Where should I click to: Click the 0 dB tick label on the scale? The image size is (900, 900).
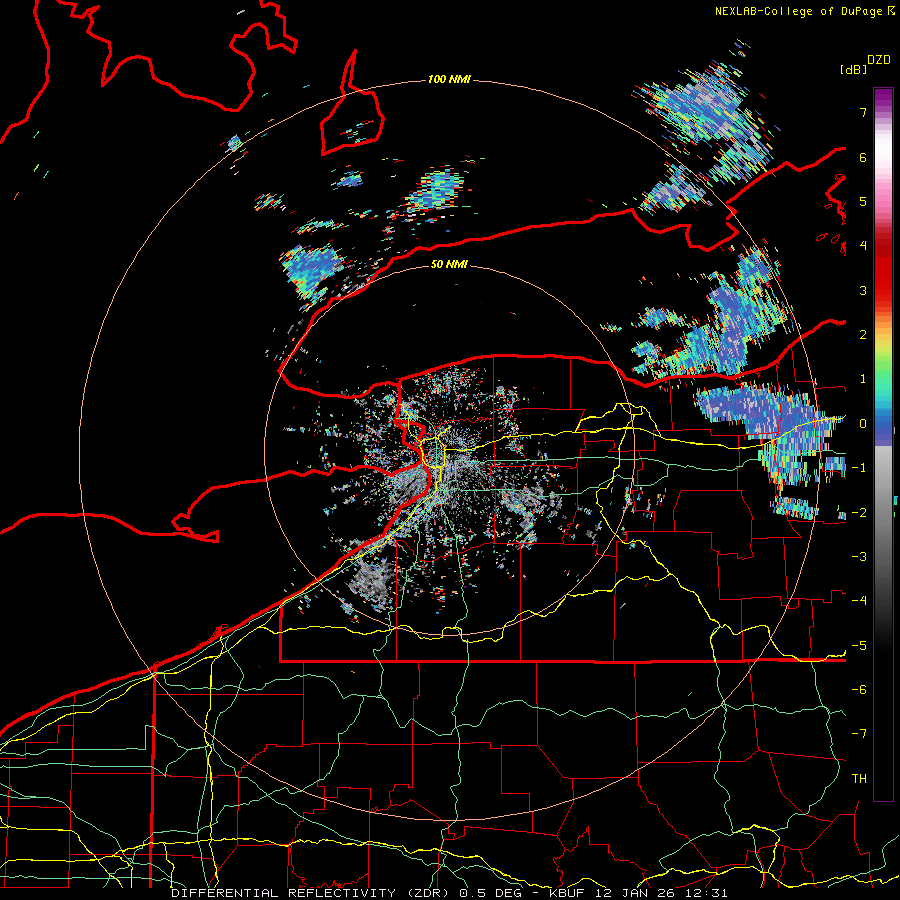[863, 424]
